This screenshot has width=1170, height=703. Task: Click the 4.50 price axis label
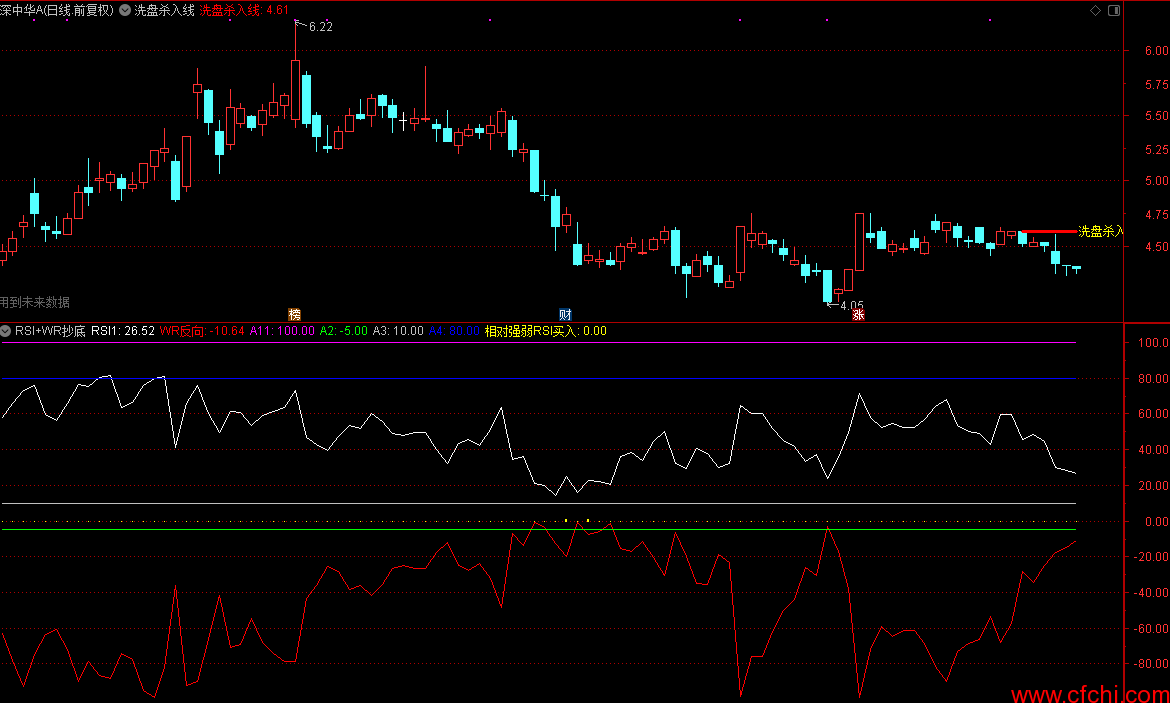tap(1157, 247)
